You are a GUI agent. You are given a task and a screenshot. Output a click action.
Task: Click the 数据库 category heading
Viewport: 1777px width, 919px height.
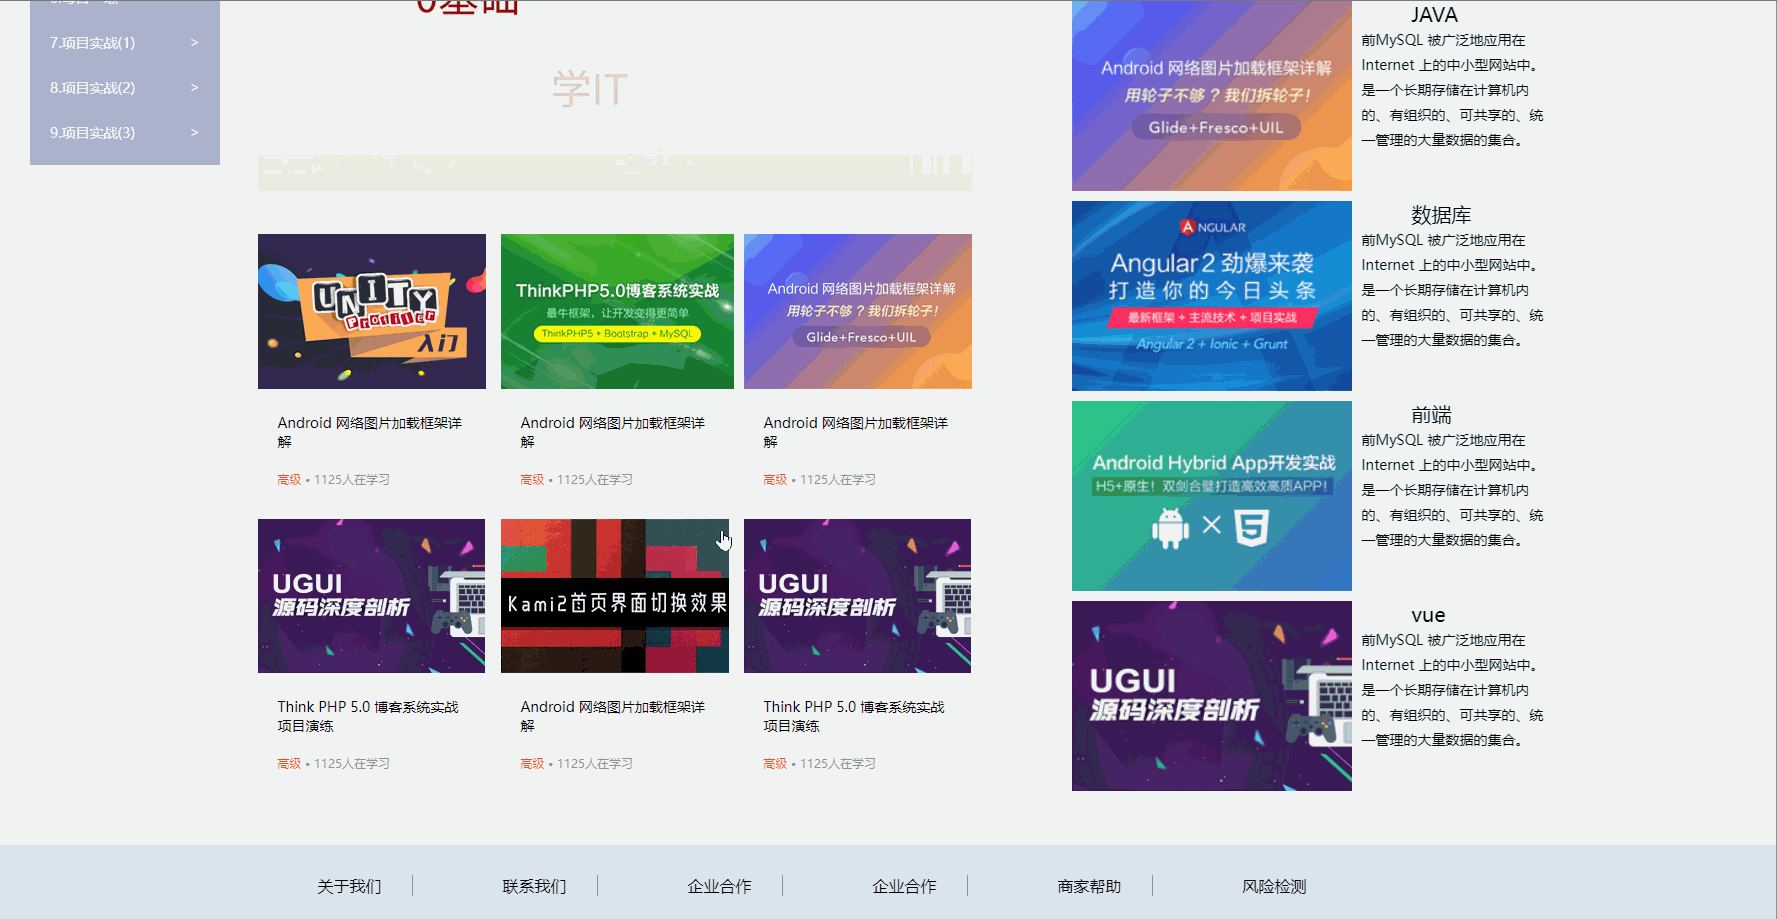click(x=1441, y=215)
